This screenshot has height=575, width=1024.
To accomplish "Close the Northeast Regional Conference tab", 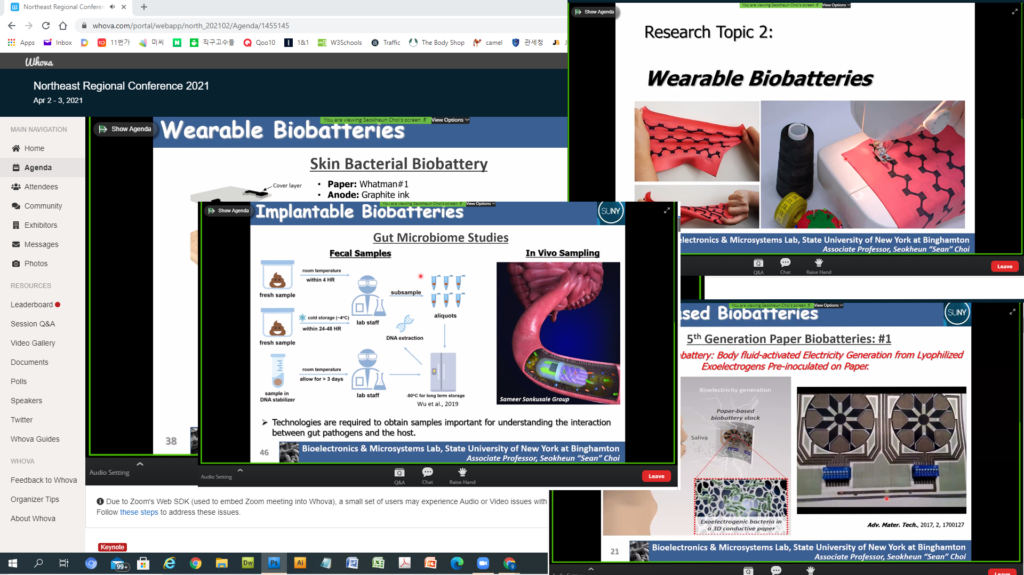I will coord(123,7).
